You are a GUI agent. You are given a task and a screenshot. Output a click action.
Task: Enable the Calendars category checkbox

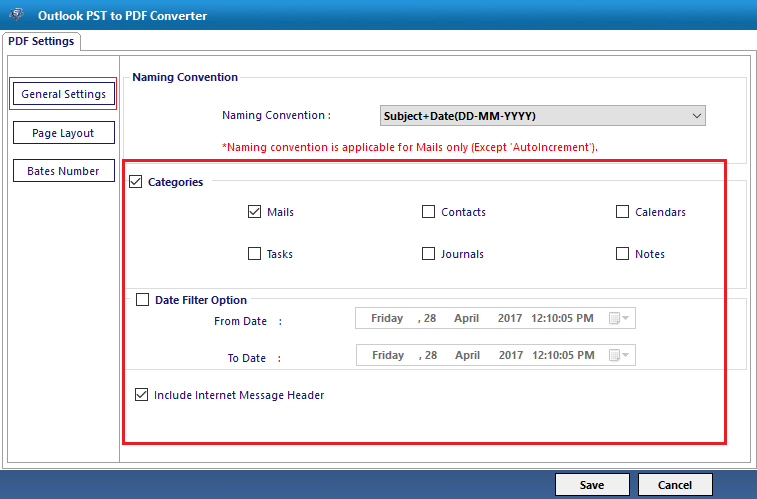tap(622, 211)
